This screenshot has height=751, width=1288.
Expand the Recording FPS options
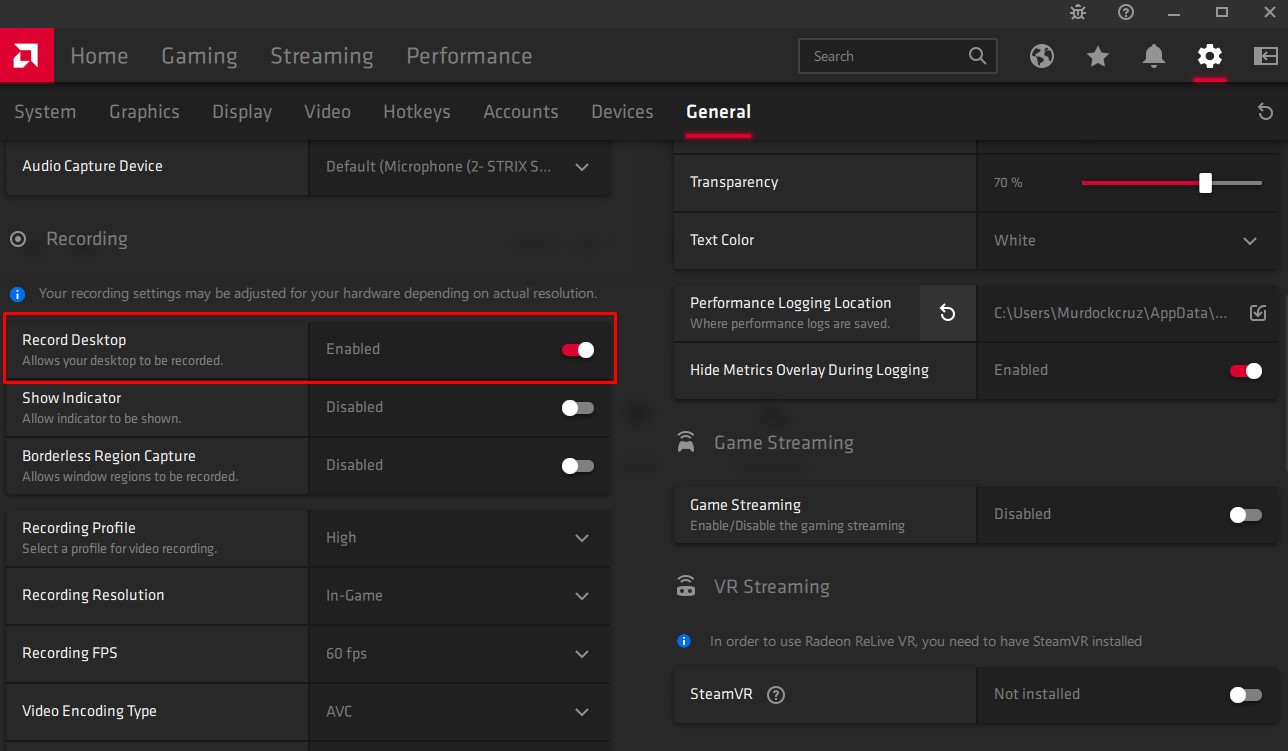[x=582, y=654]
